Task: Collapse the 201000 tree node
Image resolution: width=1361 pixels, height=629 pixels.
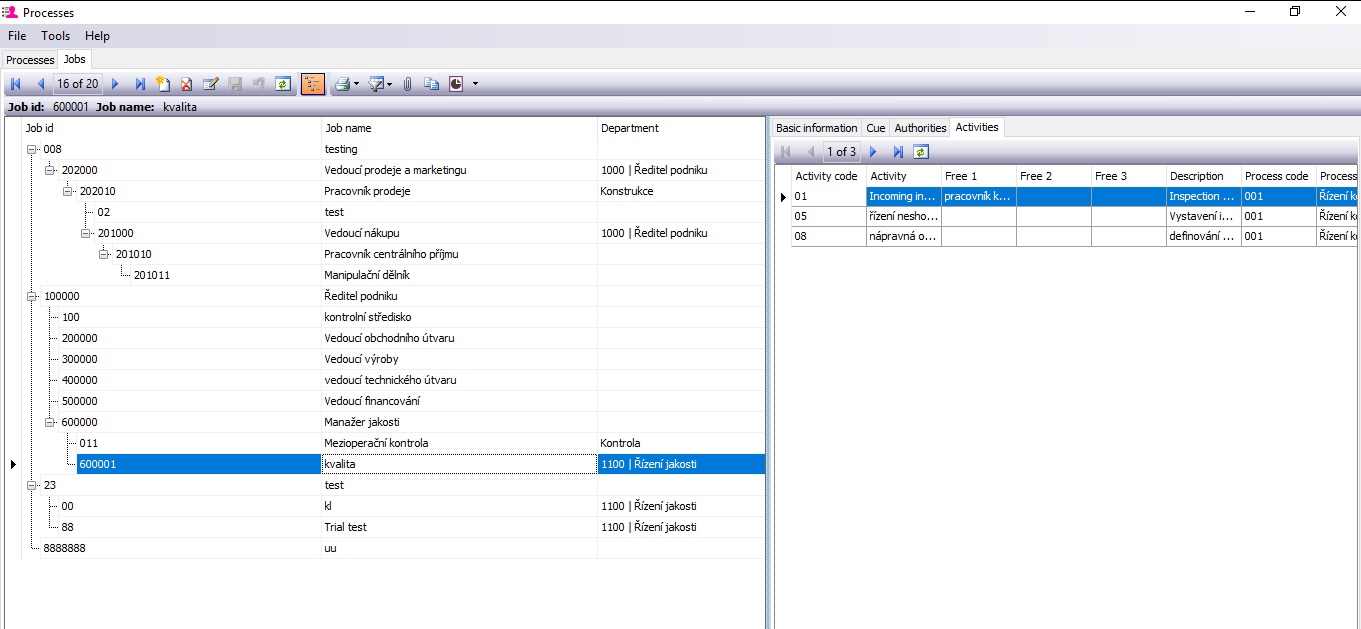Action: coord(86,233)
